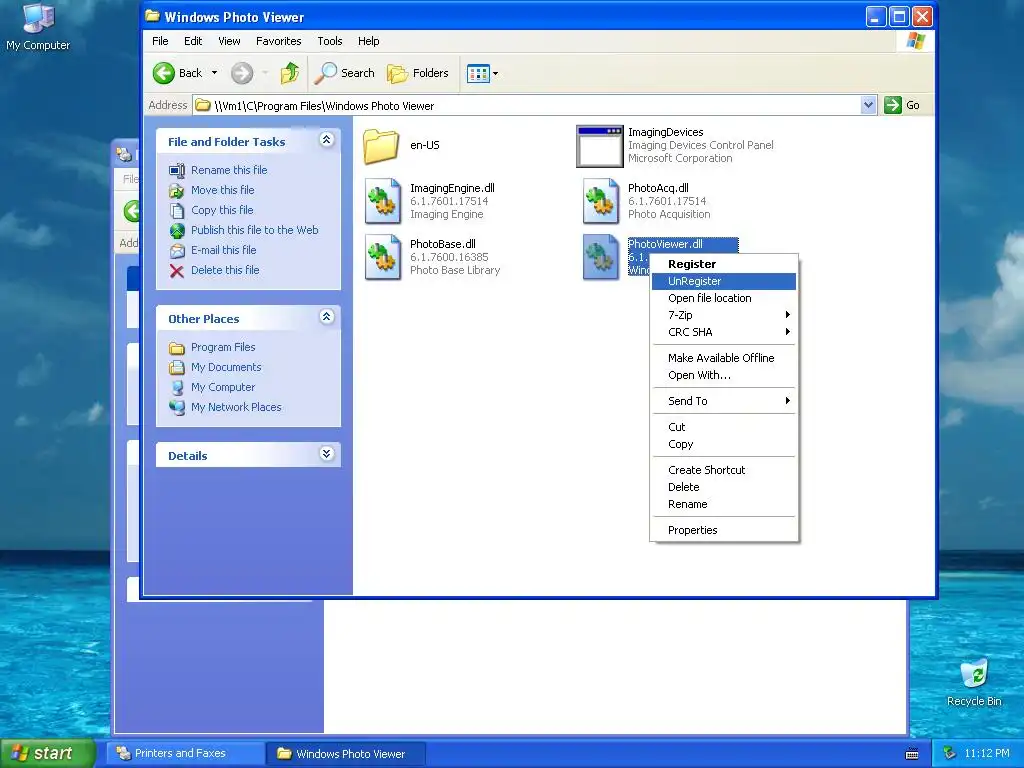The image size is (1024, 768).
Task: Expand the Details panel
Action: 327,454
